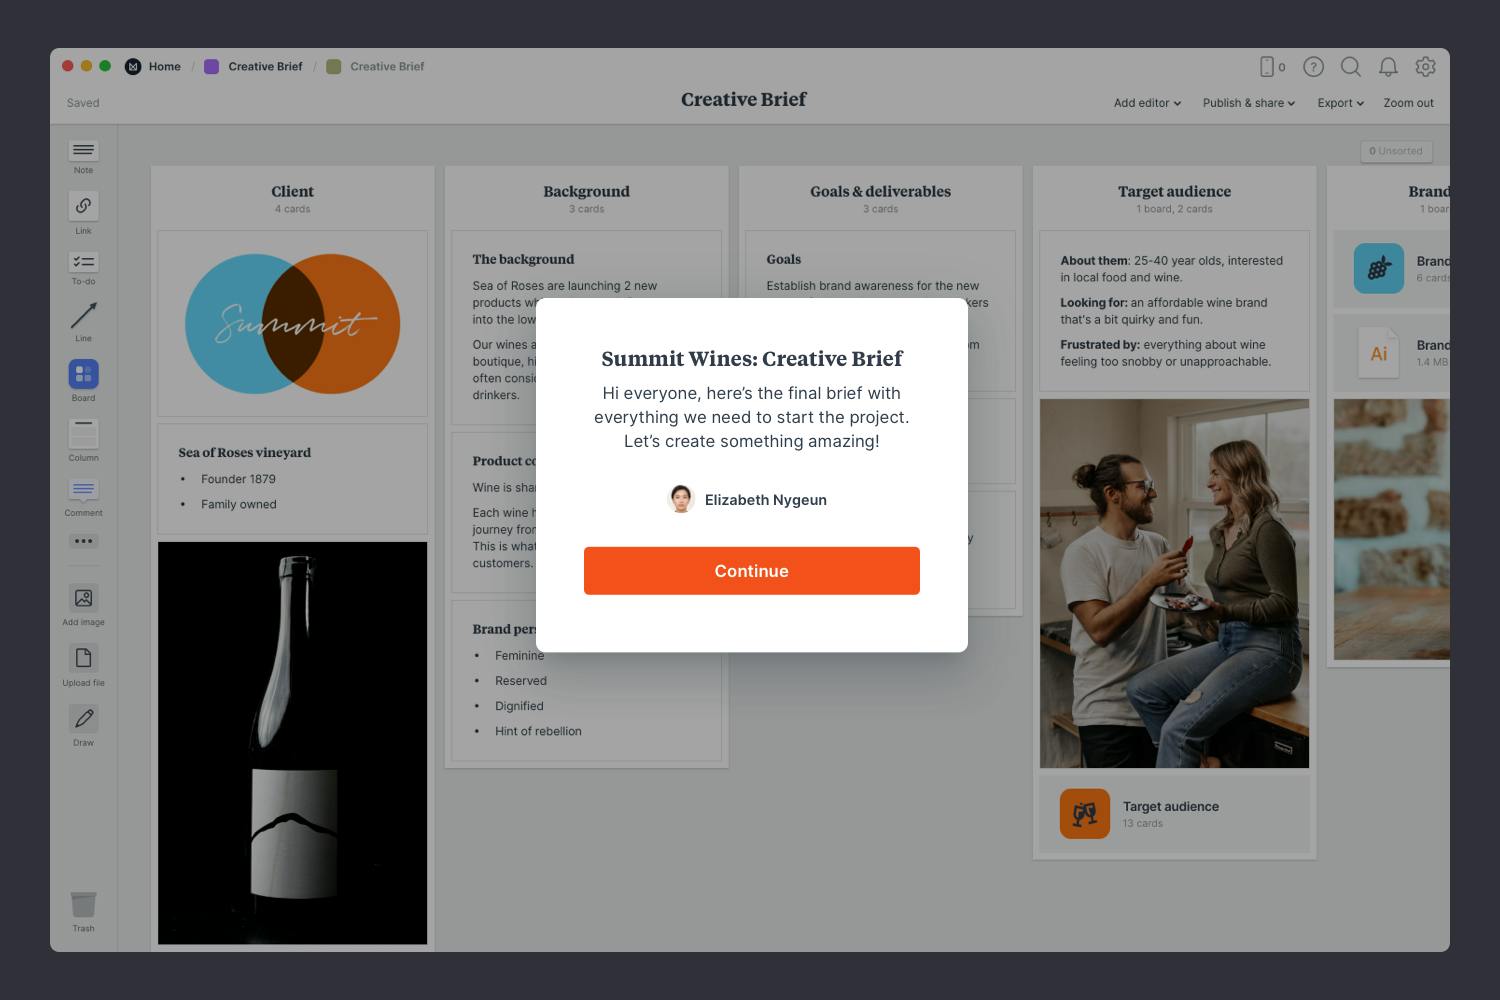The height and width of the screenshot is (1000, 1500).
Task: Open the search magnifier icon
Action: coord(1350,67)
